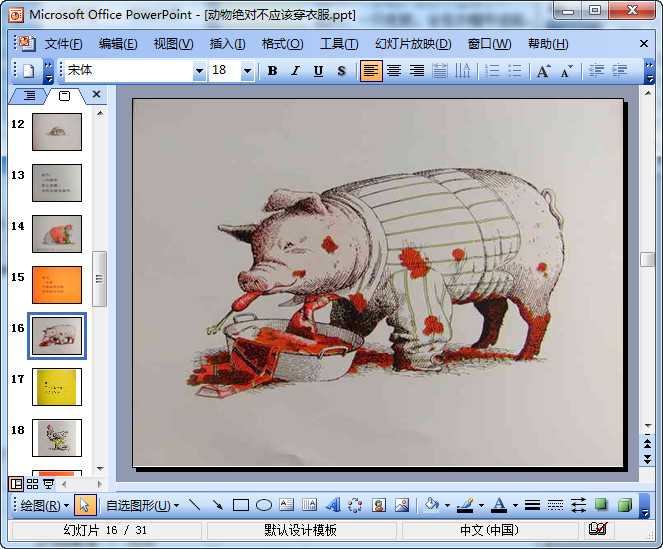The width and height of the screenshot is (663, 549).
Task: Open the 帮助(H) menu
Action: [x=548, y=44]
